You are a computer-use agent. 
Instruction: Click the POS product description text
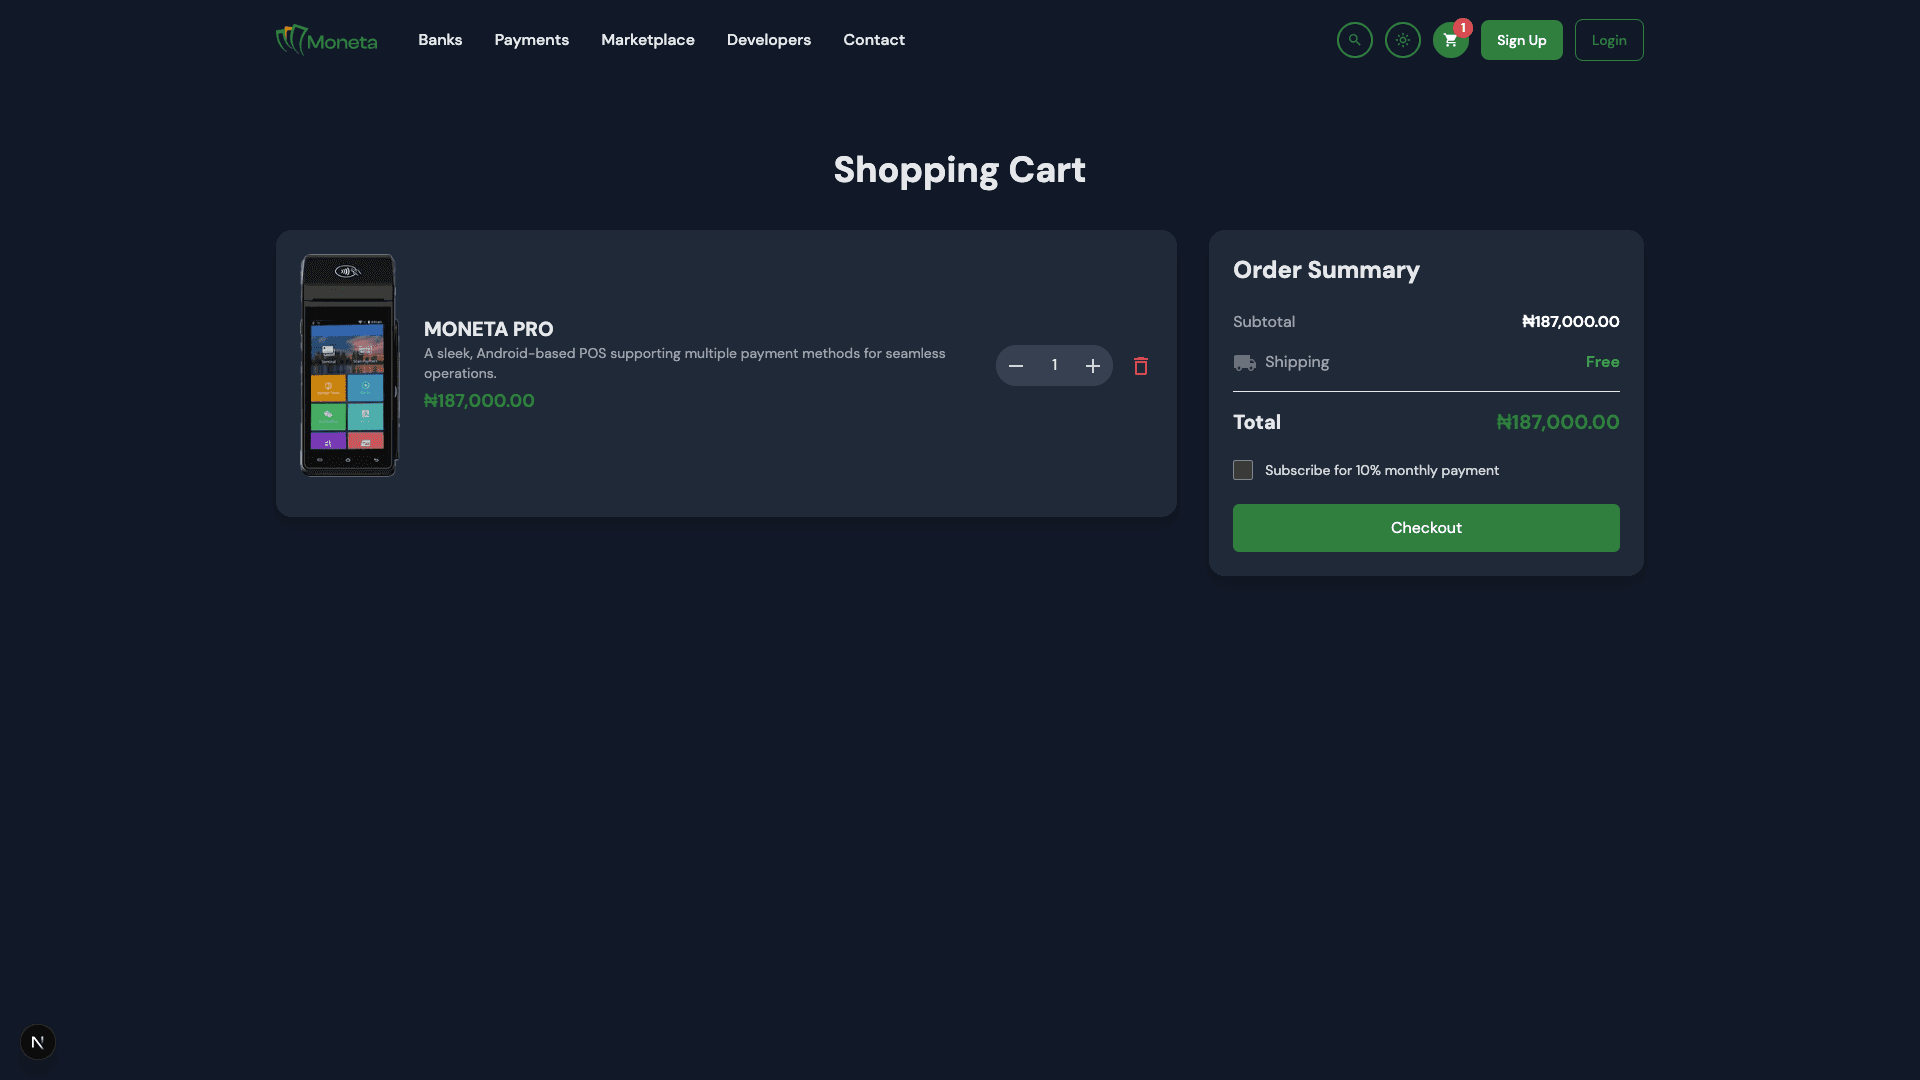click(684, 363)
